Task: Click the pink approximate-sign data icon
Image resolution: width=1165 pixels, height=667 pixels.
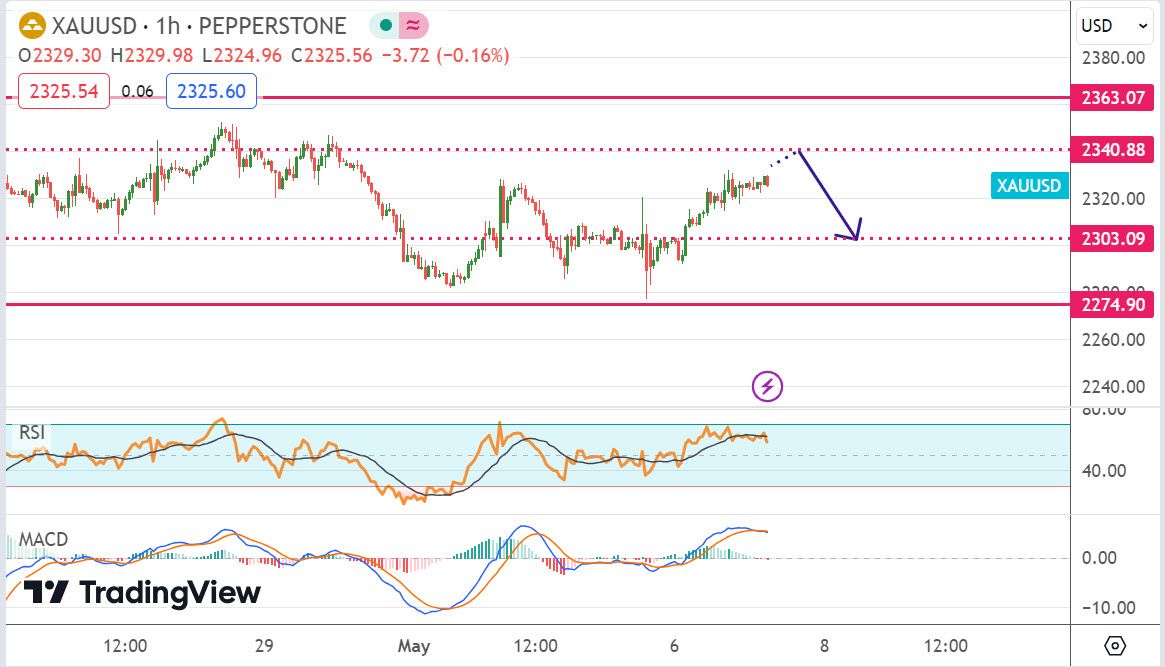Action: (x=413, y=26)
